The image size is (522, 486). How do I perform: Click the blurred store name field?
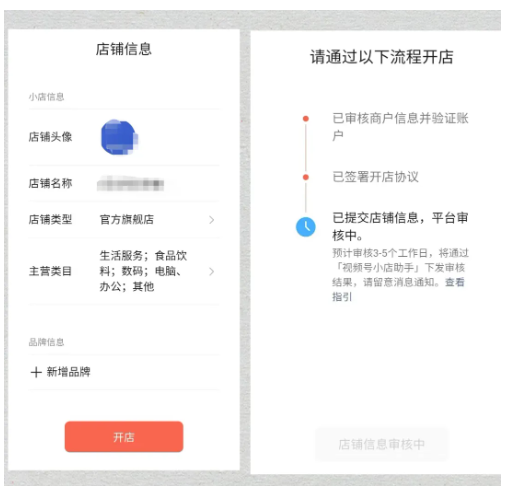tap(130, 184)
